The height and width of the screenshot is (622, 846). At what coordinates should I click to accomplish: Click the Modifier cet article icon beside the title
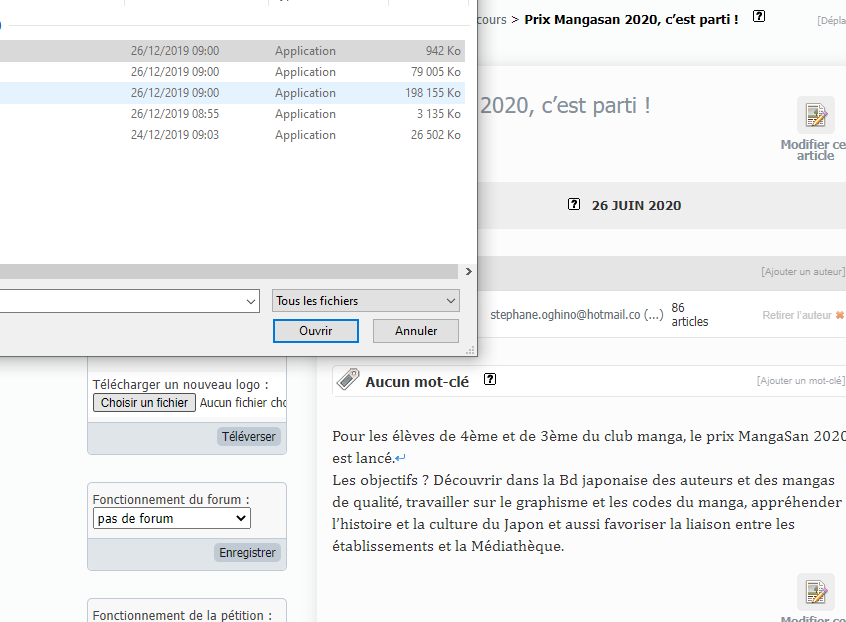click(x=815, y=116)
